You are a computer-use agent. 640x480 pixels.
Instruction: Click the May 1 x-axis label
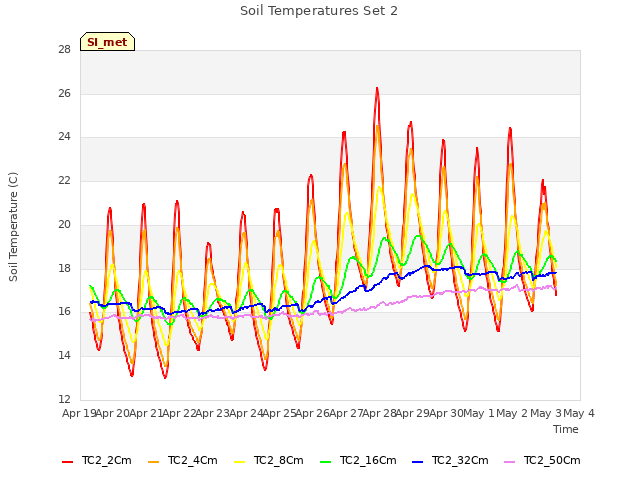coord(479,413)
